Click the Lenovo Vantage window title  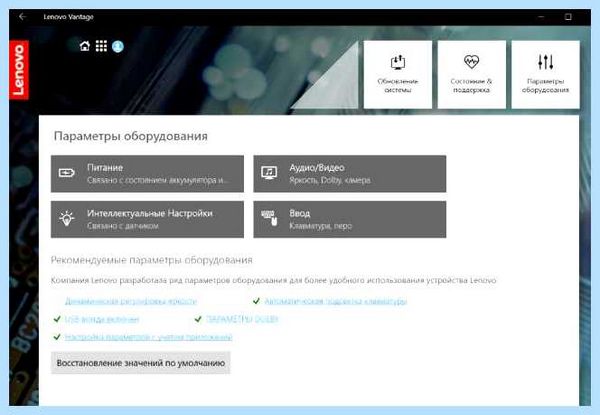point(68,17)
